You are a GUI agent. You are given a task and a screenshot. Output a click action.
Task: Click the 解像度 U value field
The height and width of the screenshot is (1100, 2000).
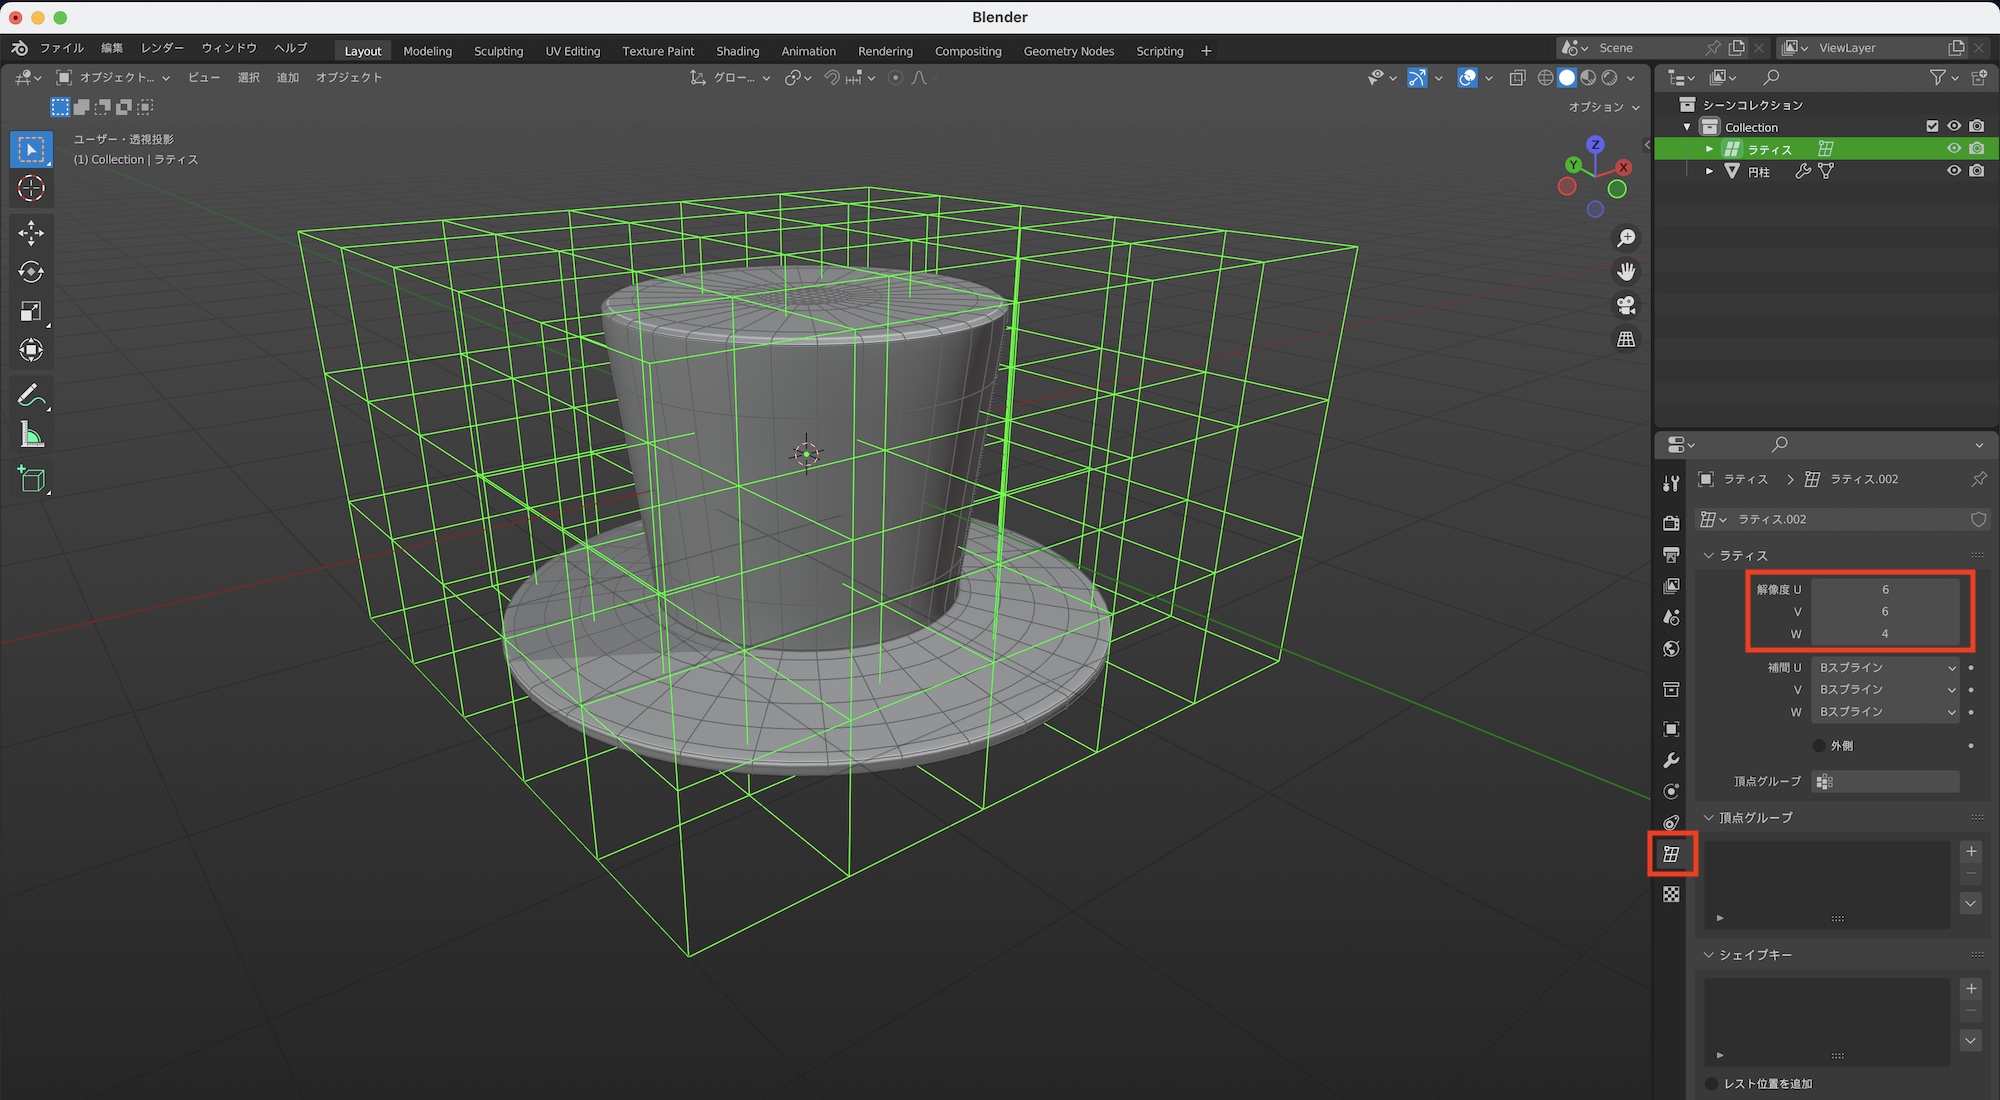click(x=1885, y=589)
